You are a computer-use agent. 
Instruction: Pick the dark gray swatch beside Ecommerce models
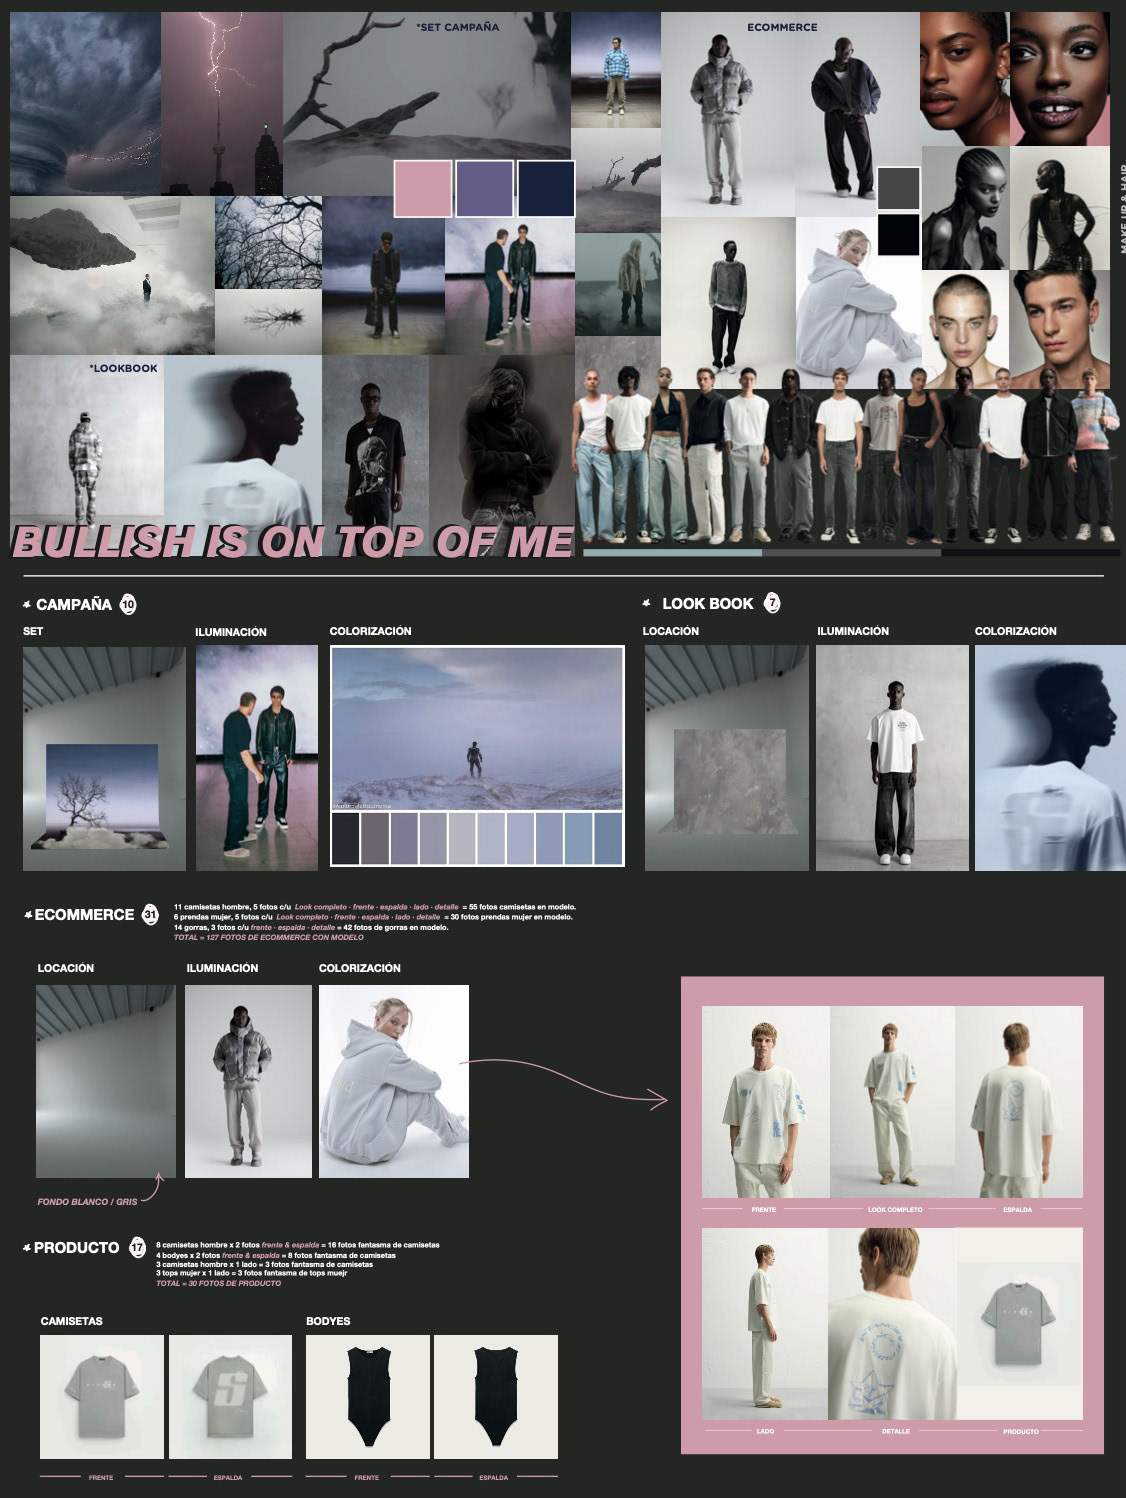click(898, 188)
